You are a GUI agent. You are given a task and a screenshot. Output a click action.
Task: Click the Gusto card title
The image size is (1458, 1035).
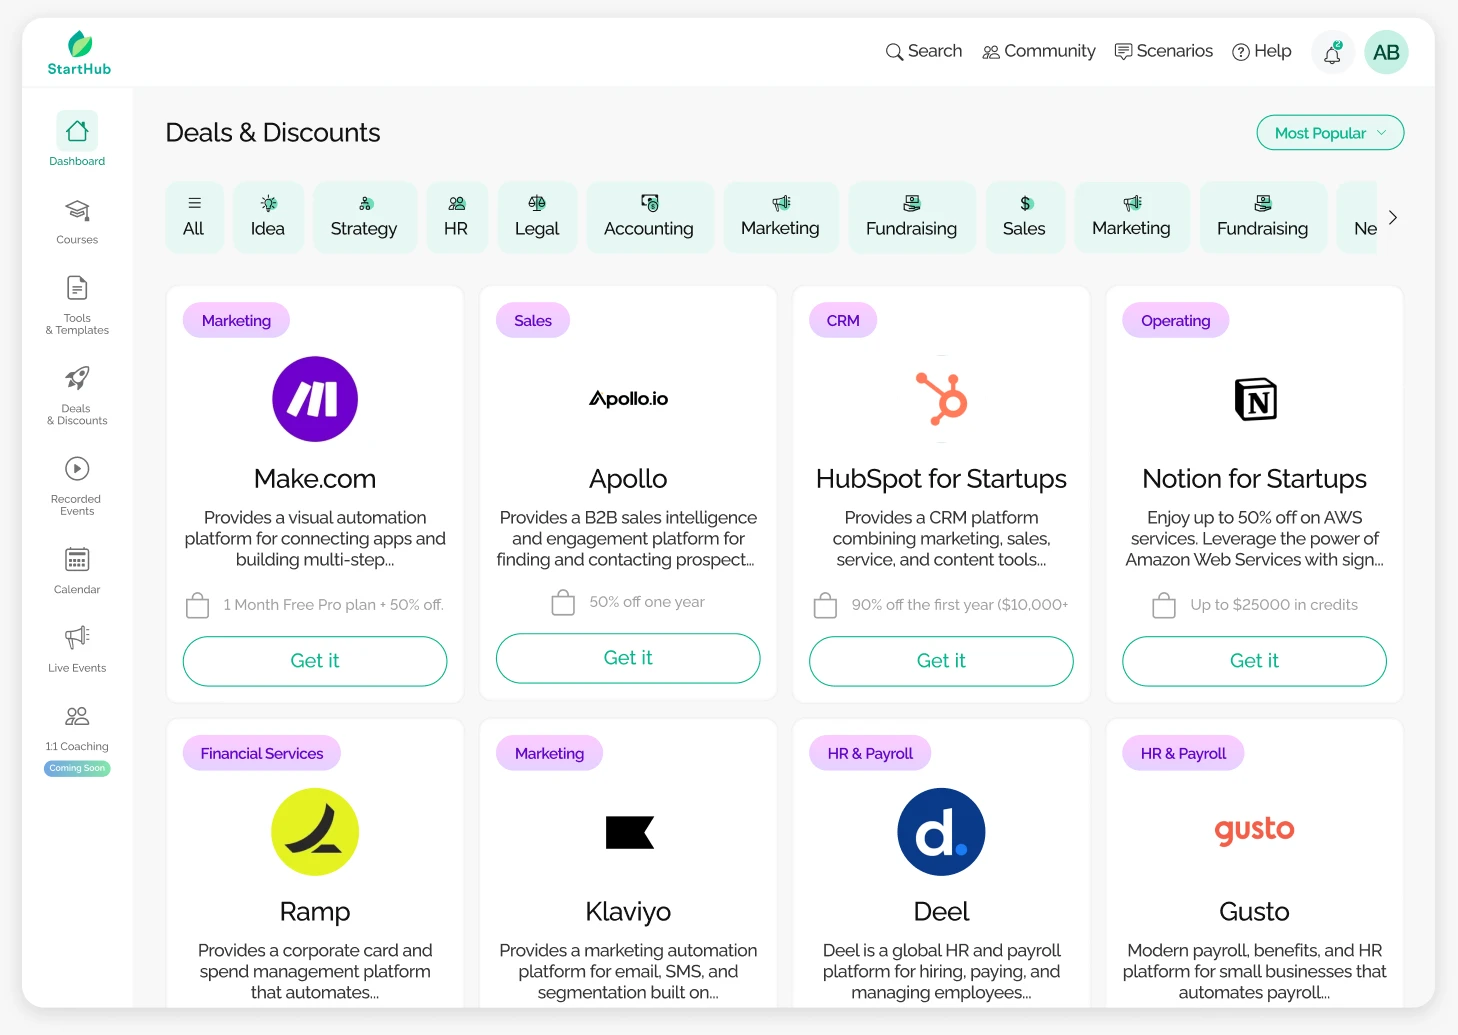[x=1254, y=912]
